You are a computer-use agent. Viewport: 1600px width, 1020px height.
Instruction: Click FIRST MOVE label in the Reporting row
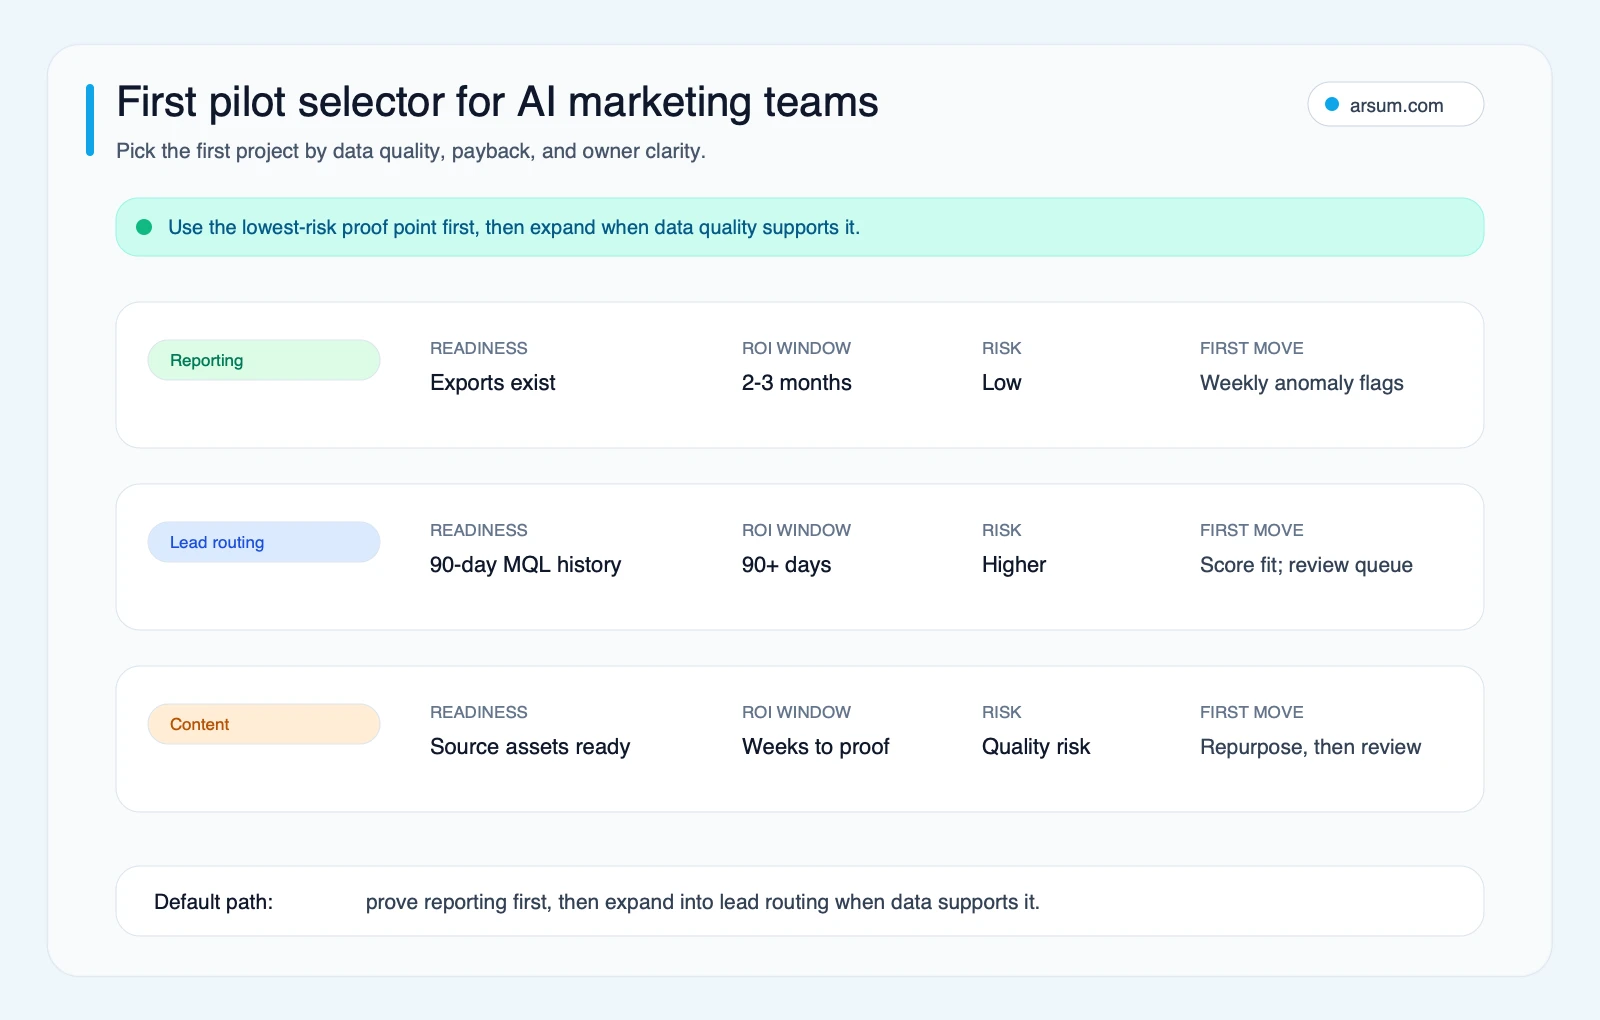(1252, 348)
